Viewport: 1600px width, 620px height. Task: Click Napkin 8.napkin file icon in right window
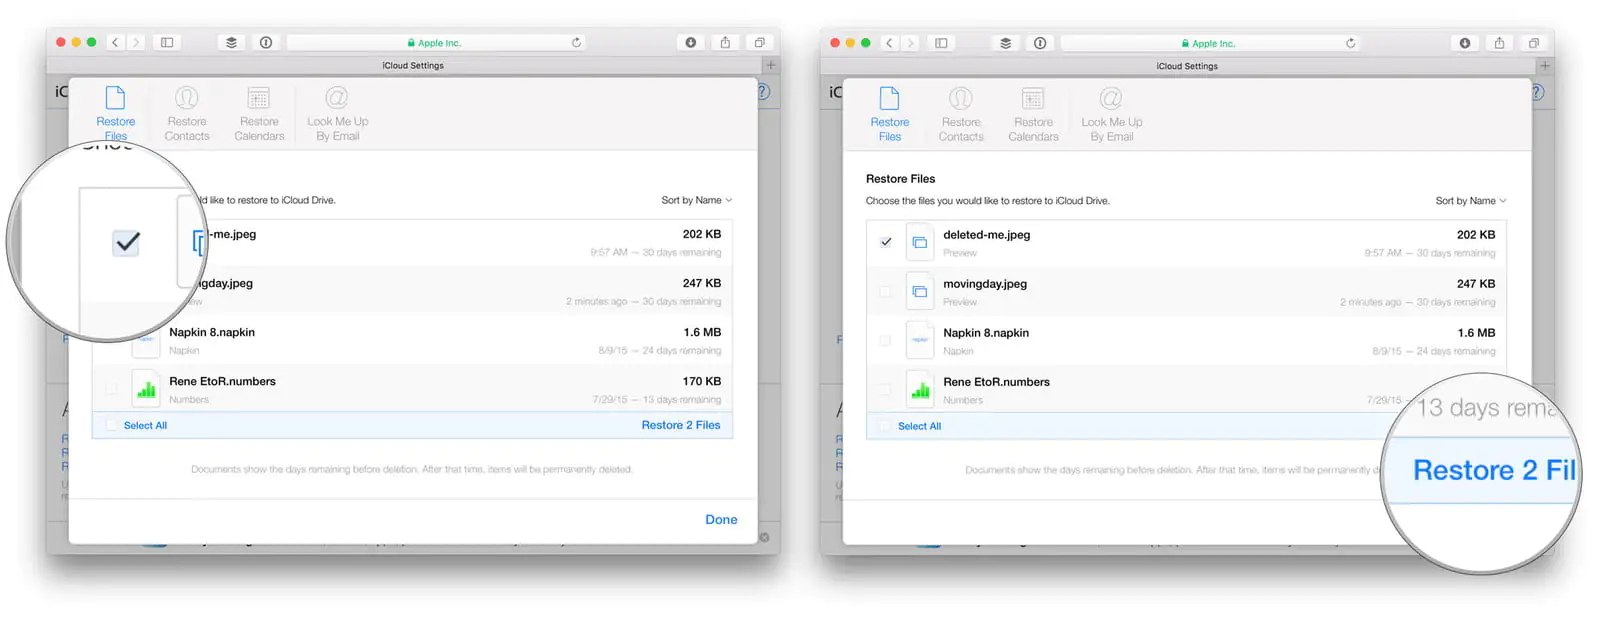(920, 341)
